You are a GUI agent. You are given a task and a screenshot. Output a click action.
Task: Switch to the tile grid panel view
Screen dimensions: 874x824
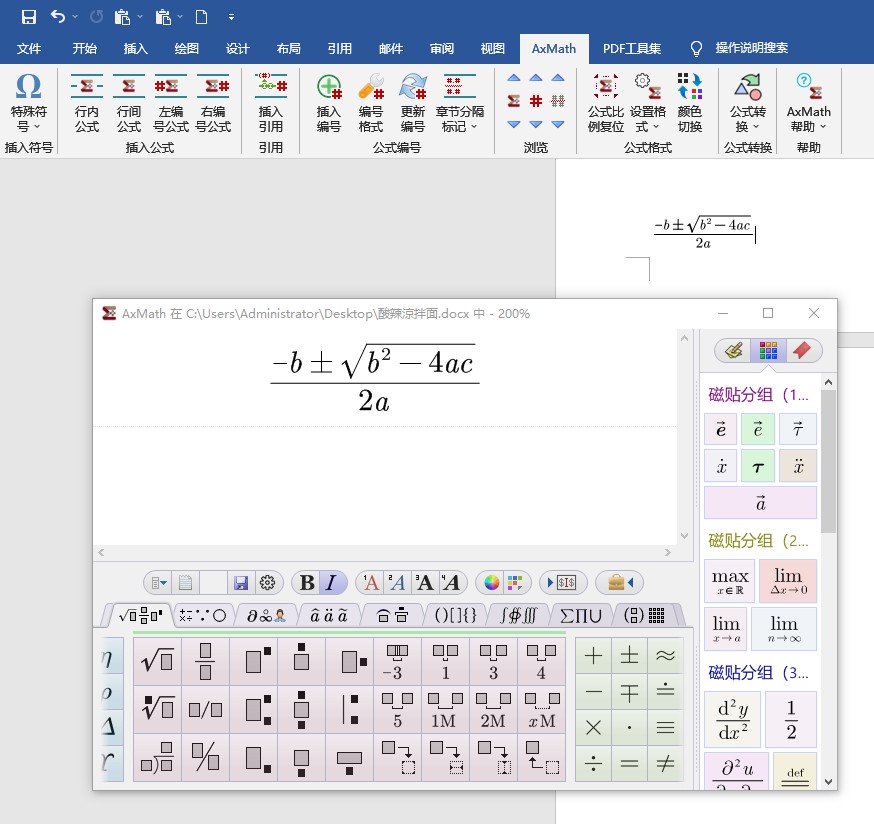click(x=768, y=351)
